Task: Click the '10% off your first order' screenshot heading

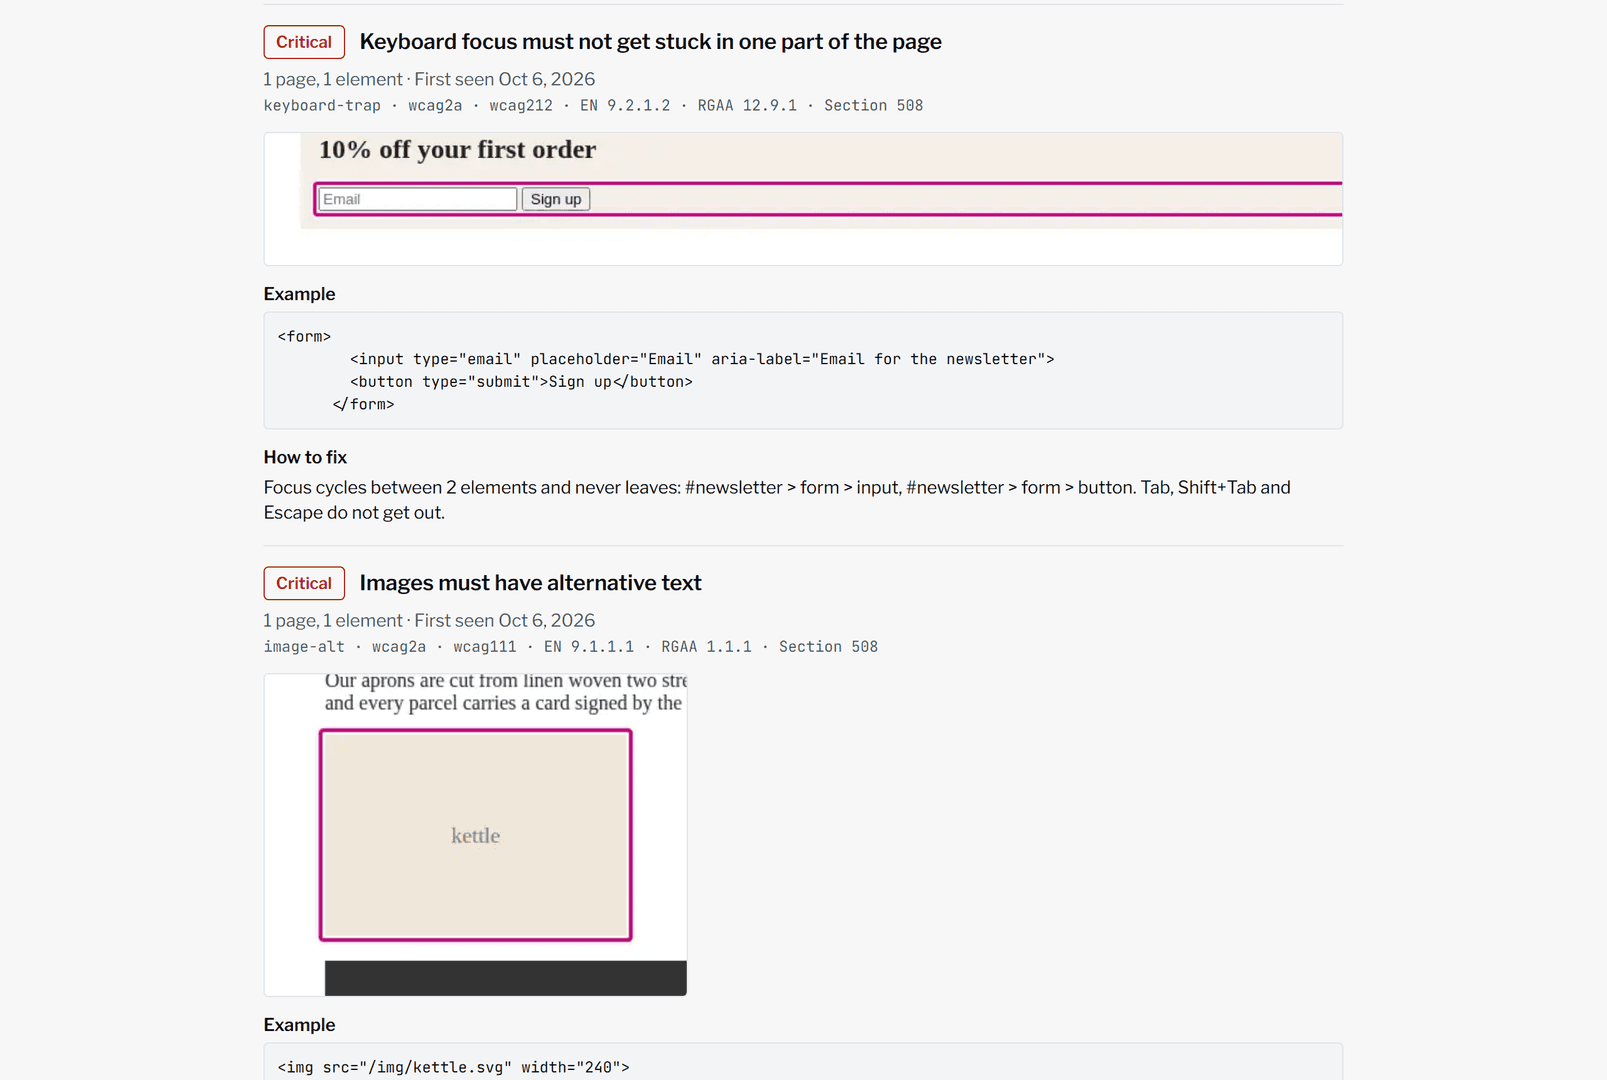Action: click(457, 150)
